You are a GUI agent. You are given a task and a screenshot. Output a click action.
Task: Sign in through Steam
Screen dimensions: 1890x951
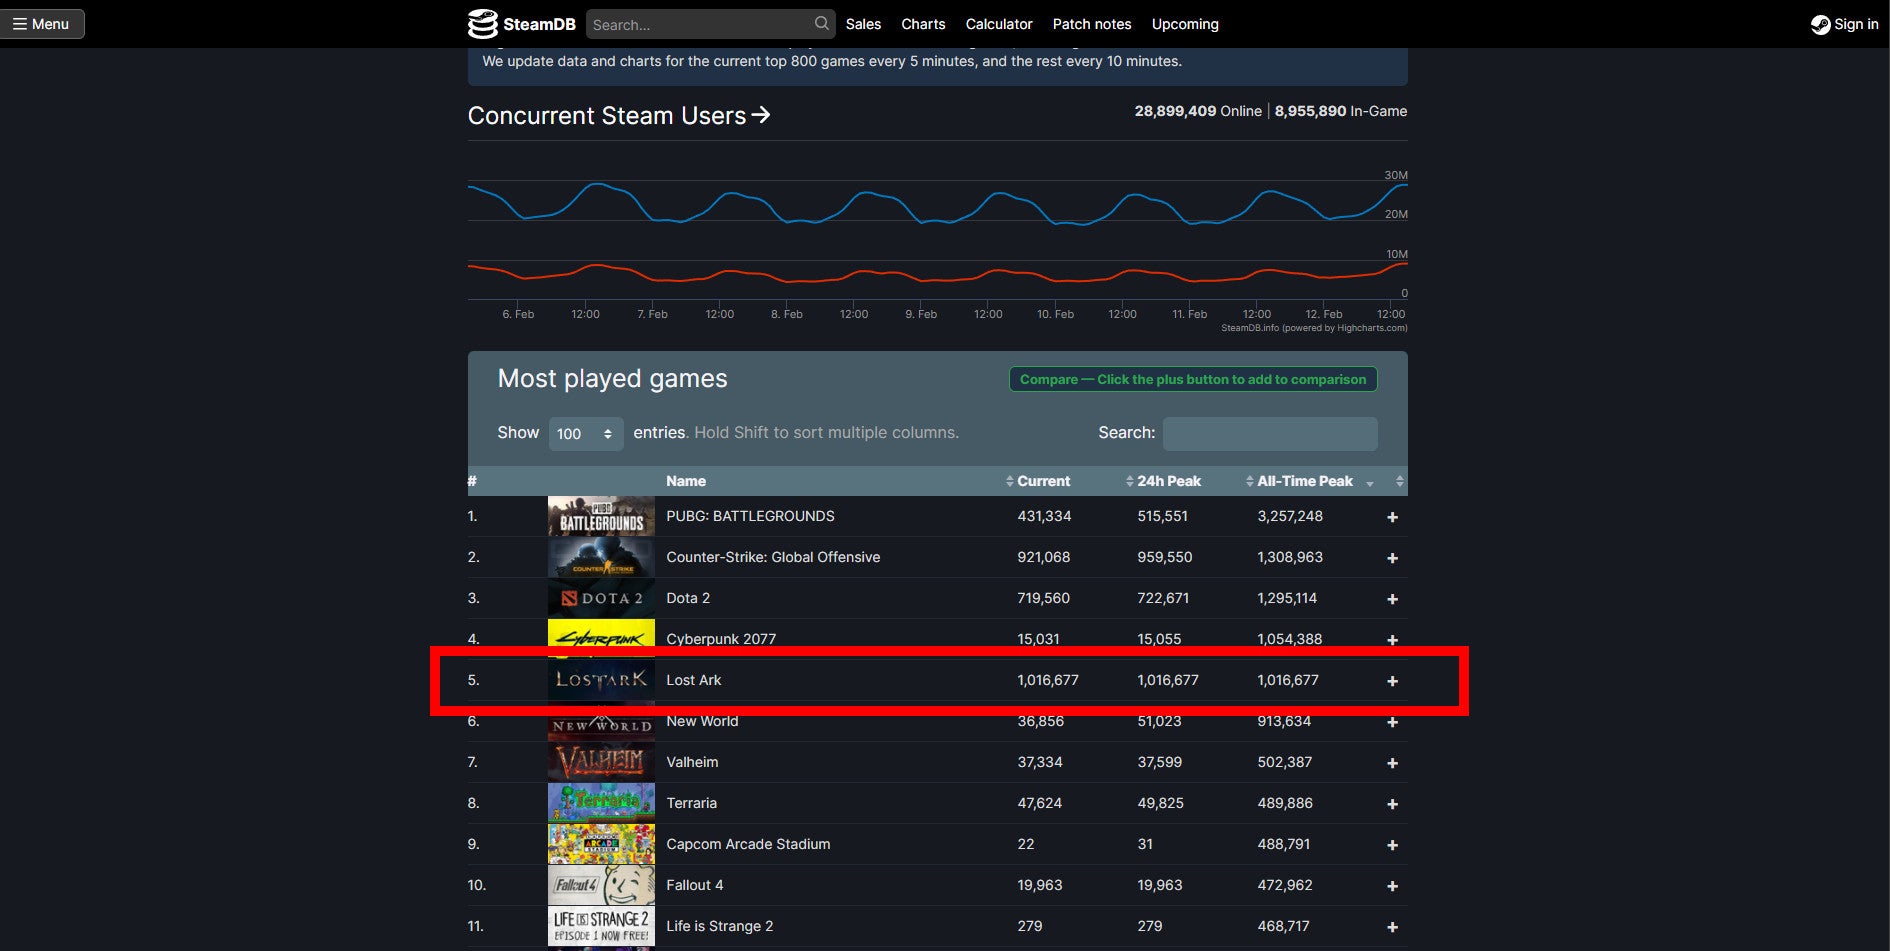point(1845,24)
